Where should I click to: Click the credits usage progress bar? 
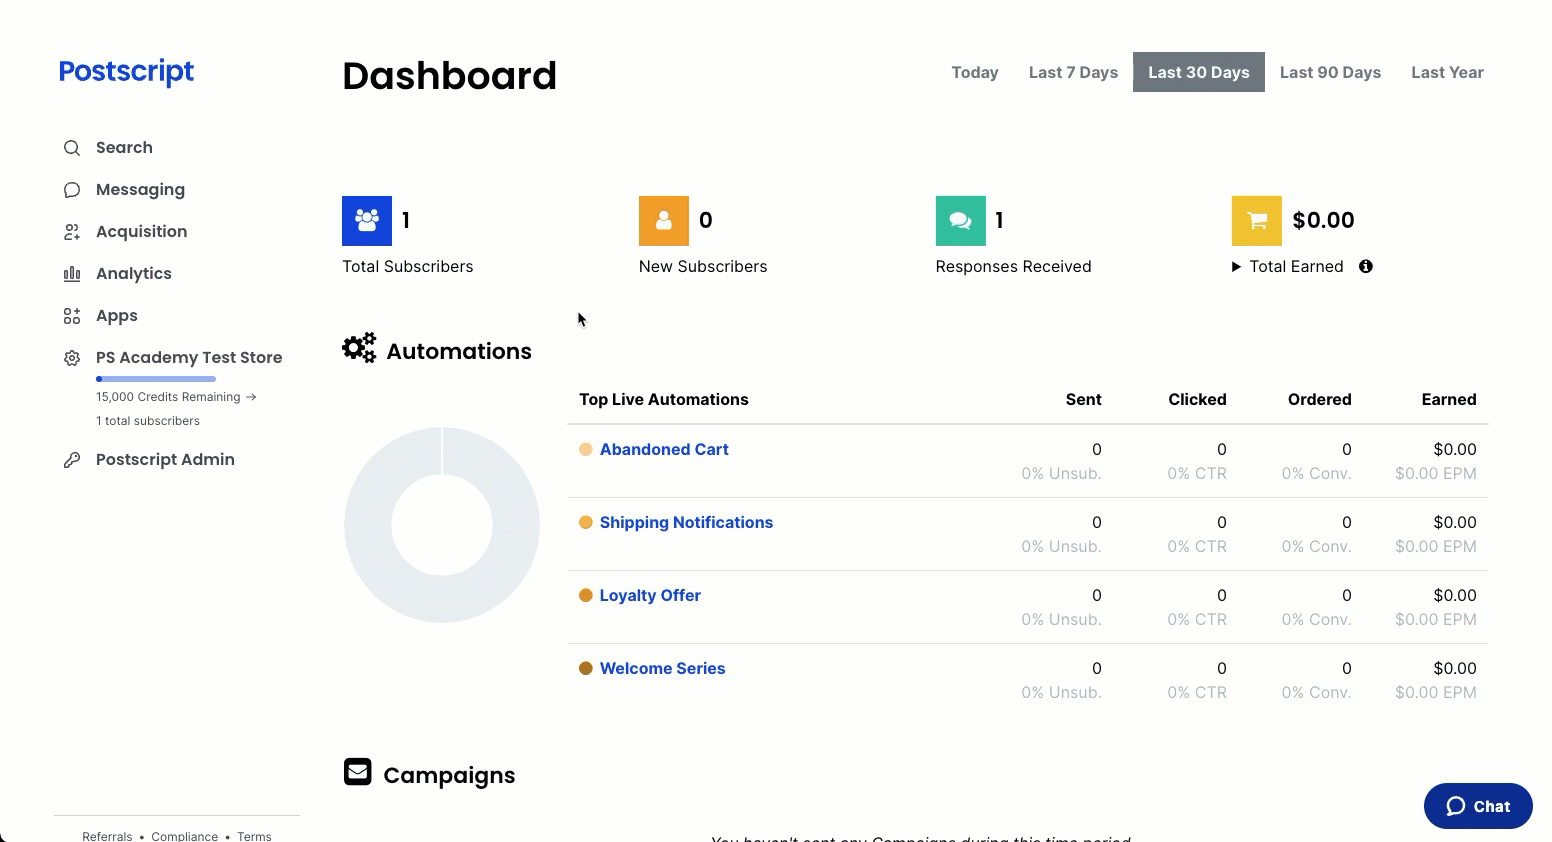156,379
